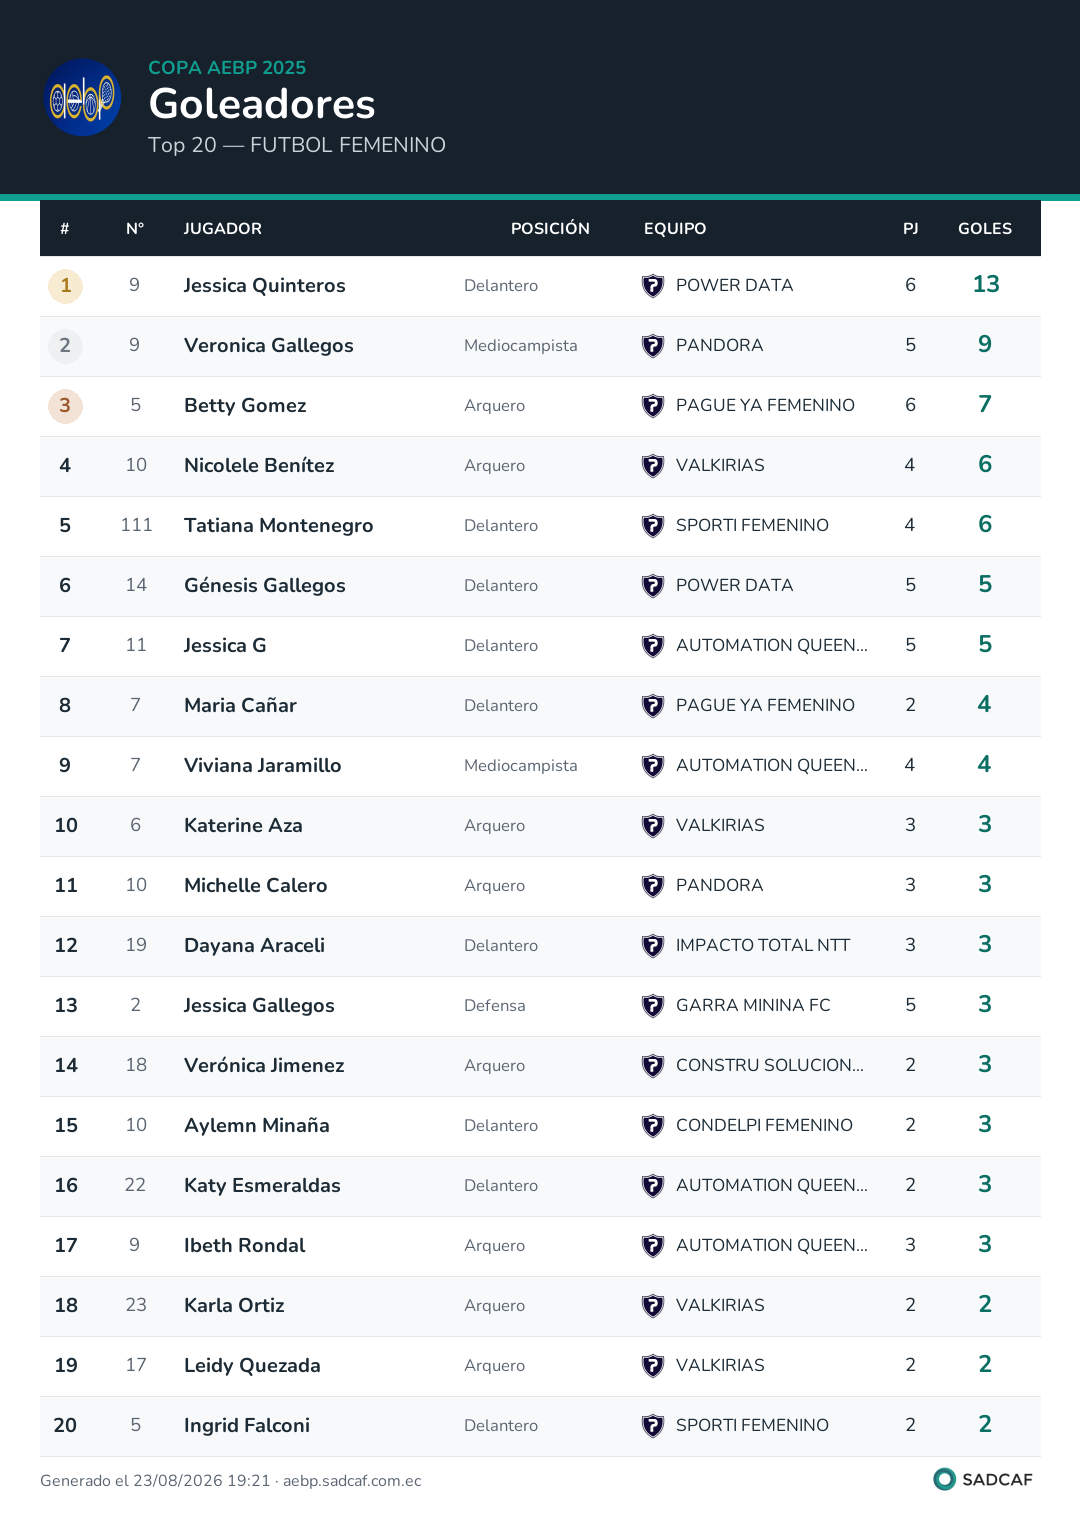Click the 13 goals value for Jessica Quinteros
The image size is (1080, 1532).
pyautogui.click(x=986, y=284)
